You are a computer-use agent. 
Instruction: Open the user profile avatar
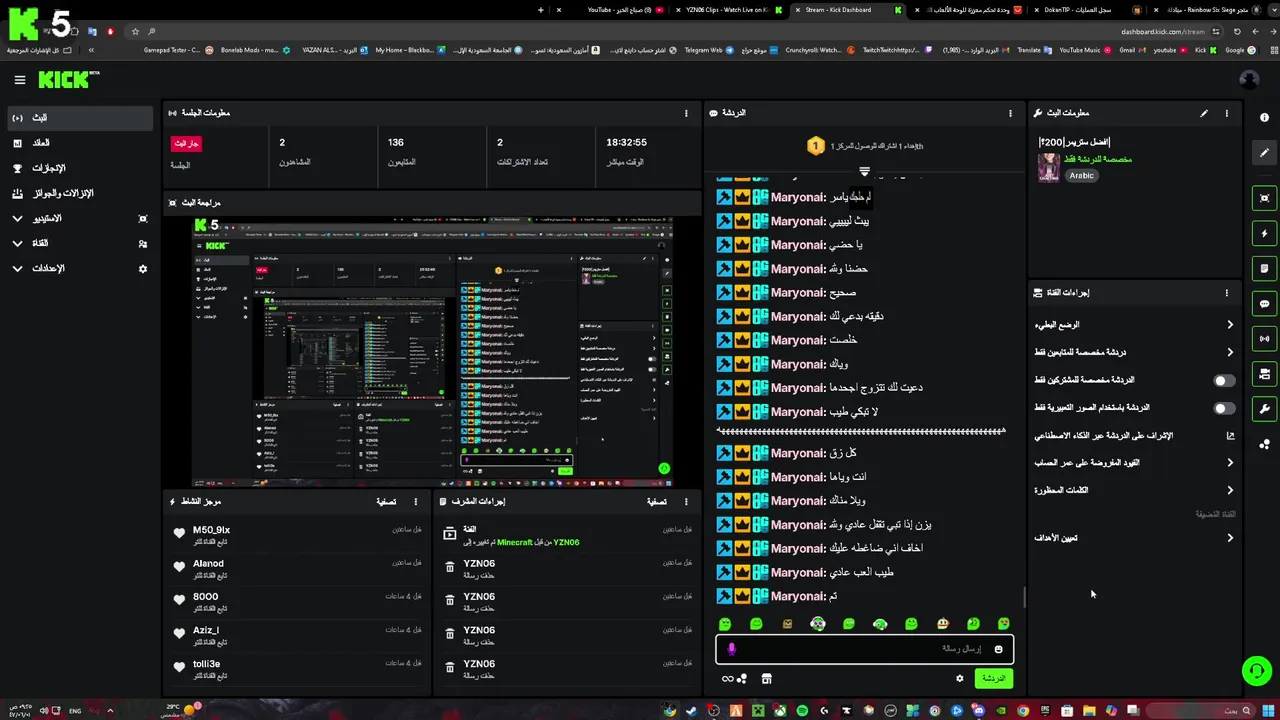point(1248,80)
